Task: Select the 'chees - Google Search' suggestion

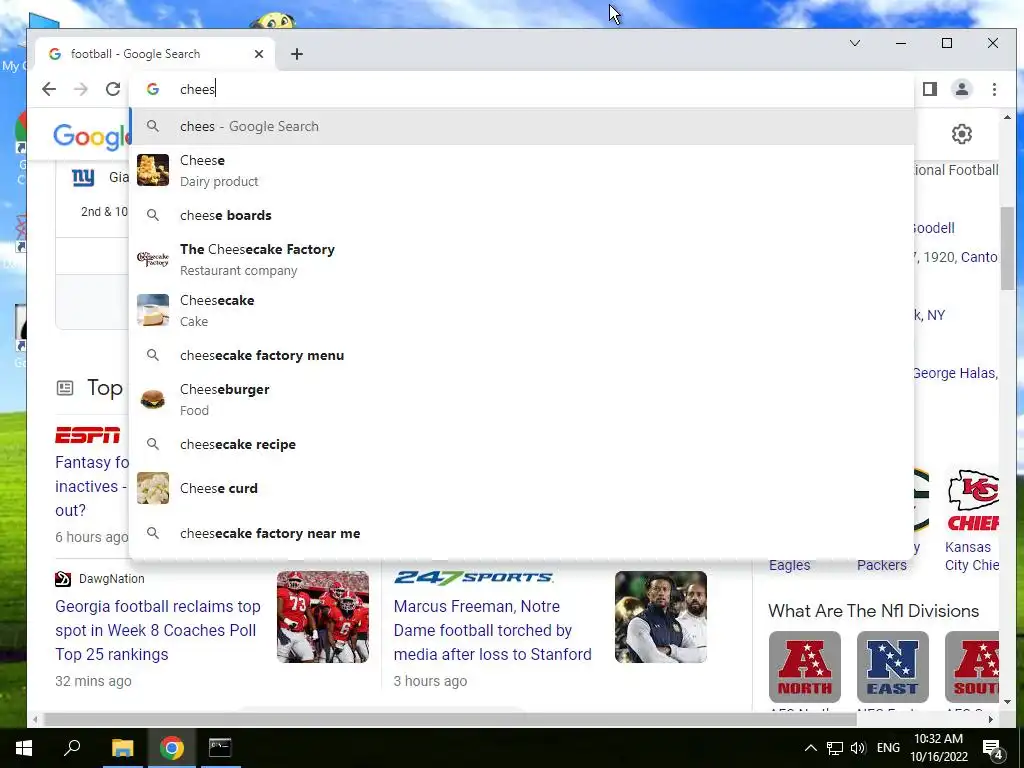Action: point(522,126)
